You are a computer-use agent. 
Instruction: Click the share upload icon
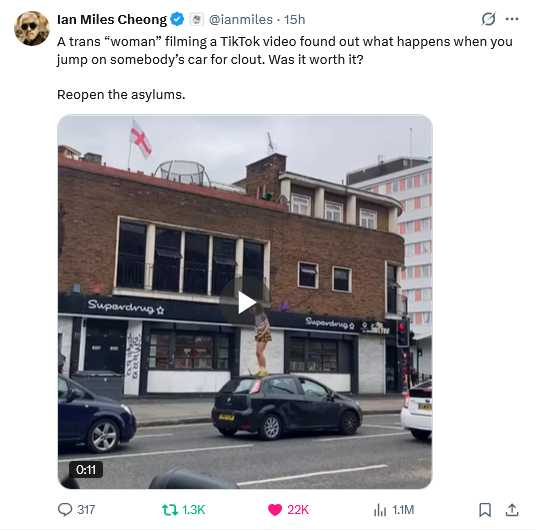pyautogui.click(x=512, y=510)
